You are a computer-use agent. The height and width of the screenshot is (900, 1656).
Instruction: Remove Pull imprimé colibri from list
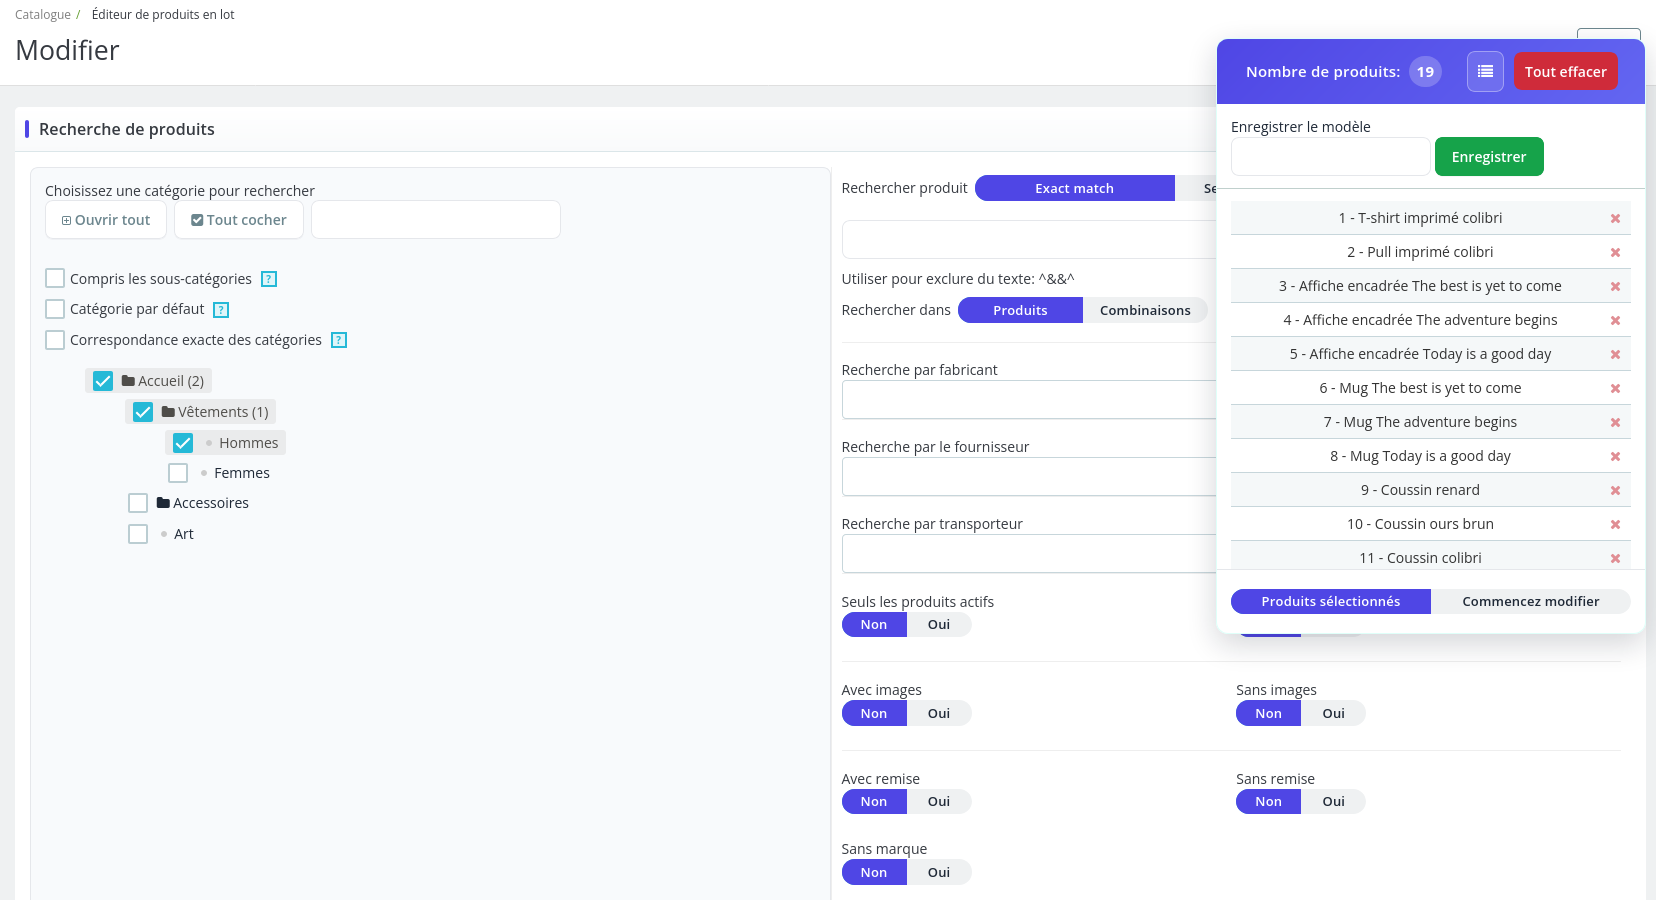pos(1615,253)
